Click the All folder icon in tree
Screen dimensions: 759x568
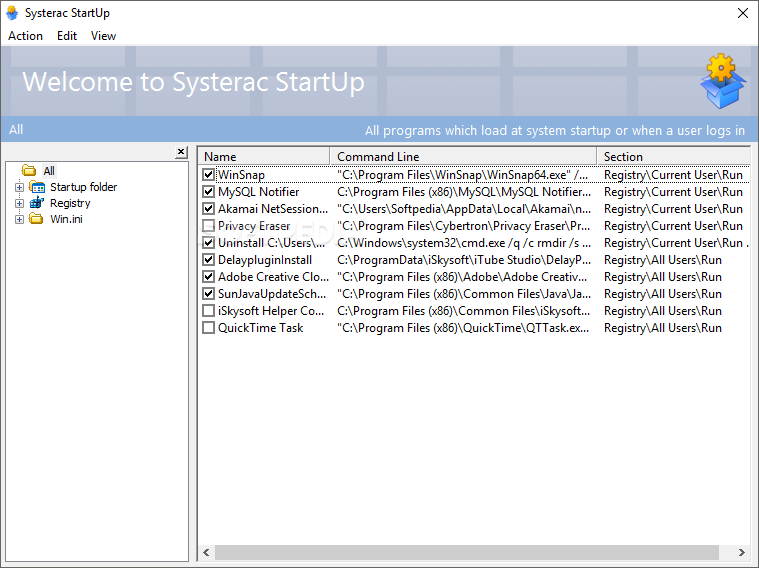(x=29, y=170)
